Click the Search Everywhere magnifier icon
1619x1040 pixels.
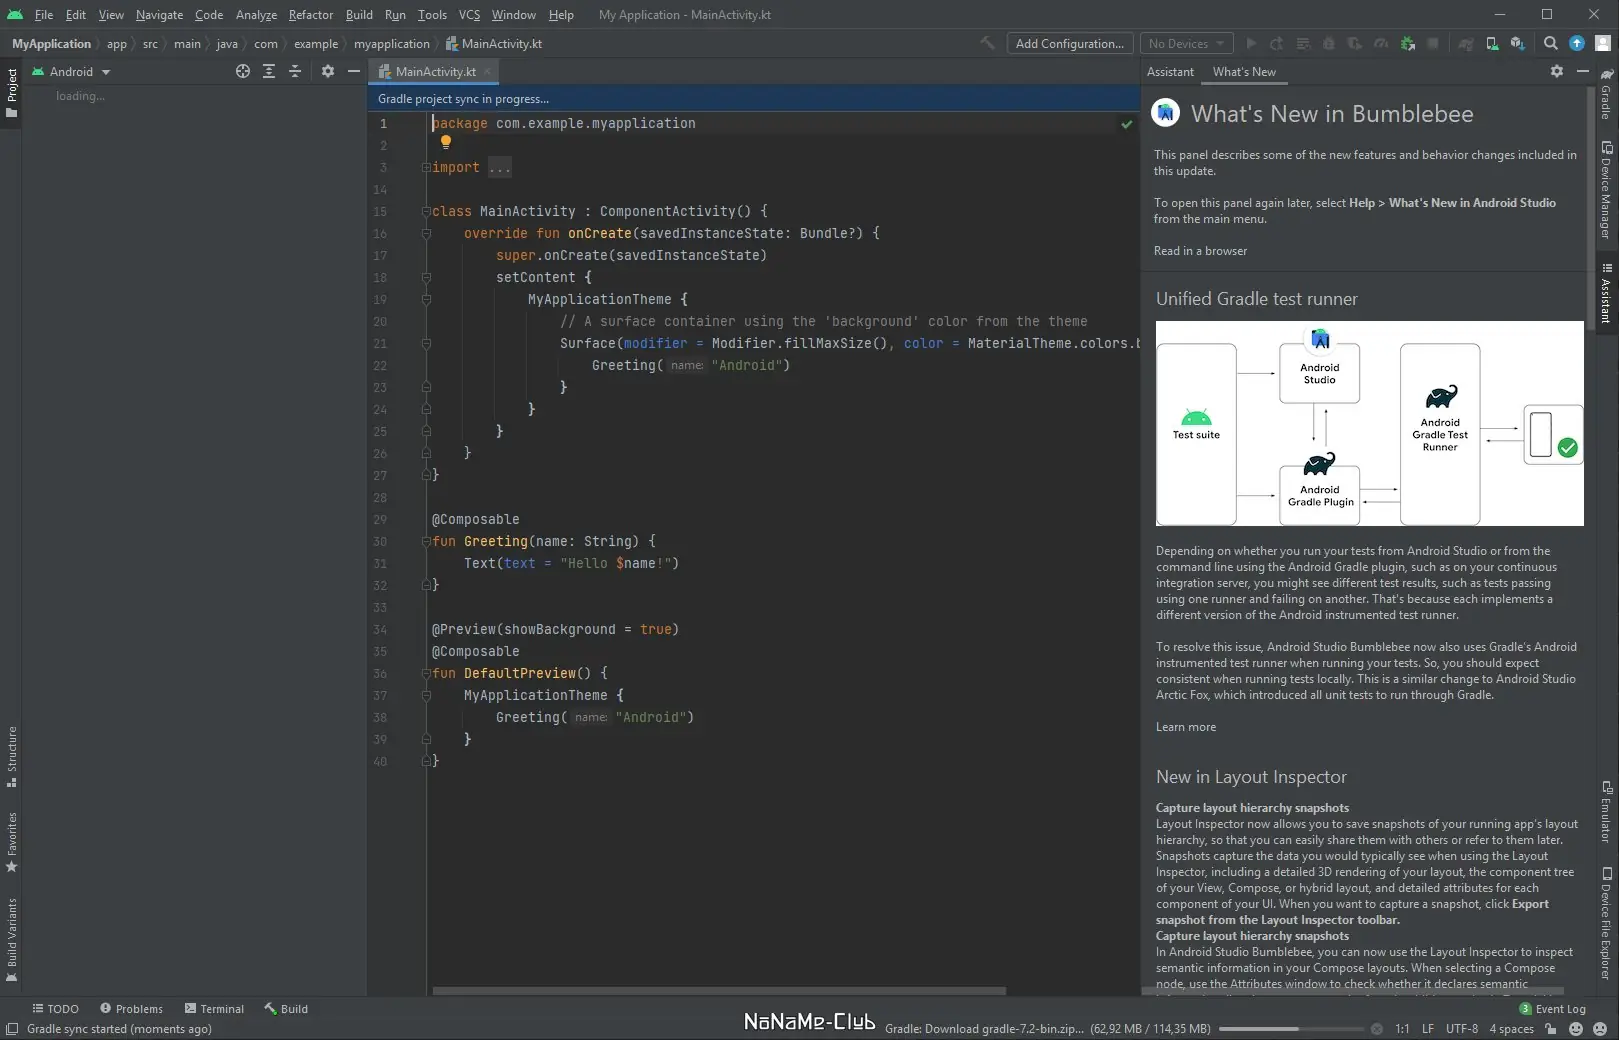click(x=1550, y=44)
